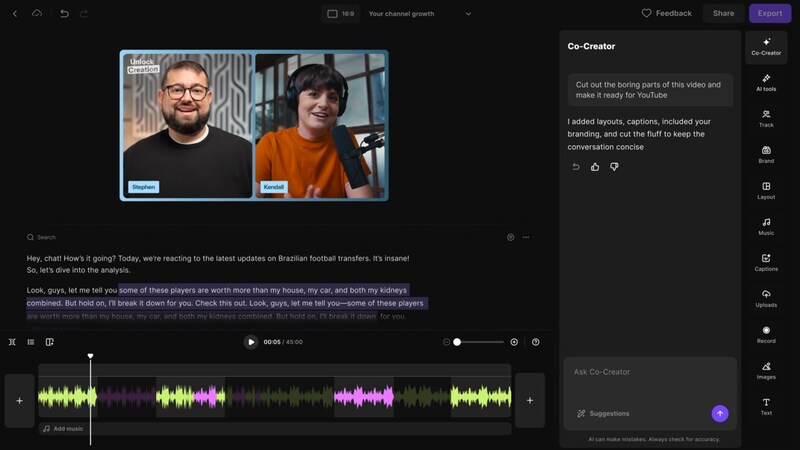Give thumbs up to Co-Creator response

[x=595, y=167]
